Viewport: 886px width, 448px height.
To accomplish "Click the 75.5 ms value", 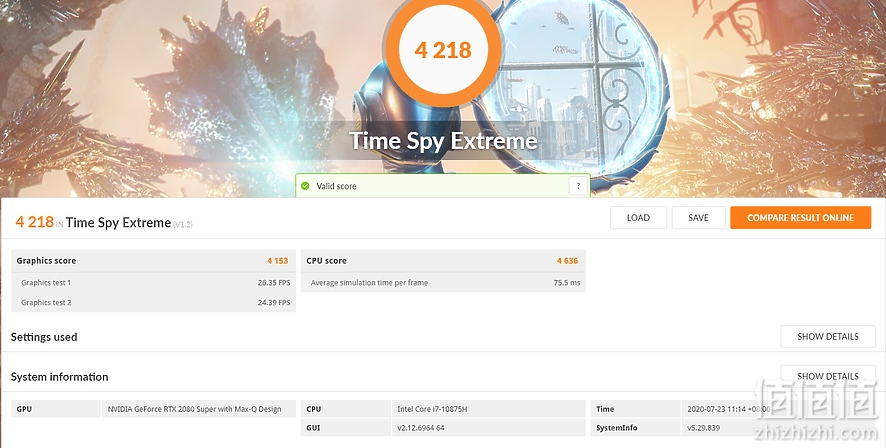I will [567, 282].
